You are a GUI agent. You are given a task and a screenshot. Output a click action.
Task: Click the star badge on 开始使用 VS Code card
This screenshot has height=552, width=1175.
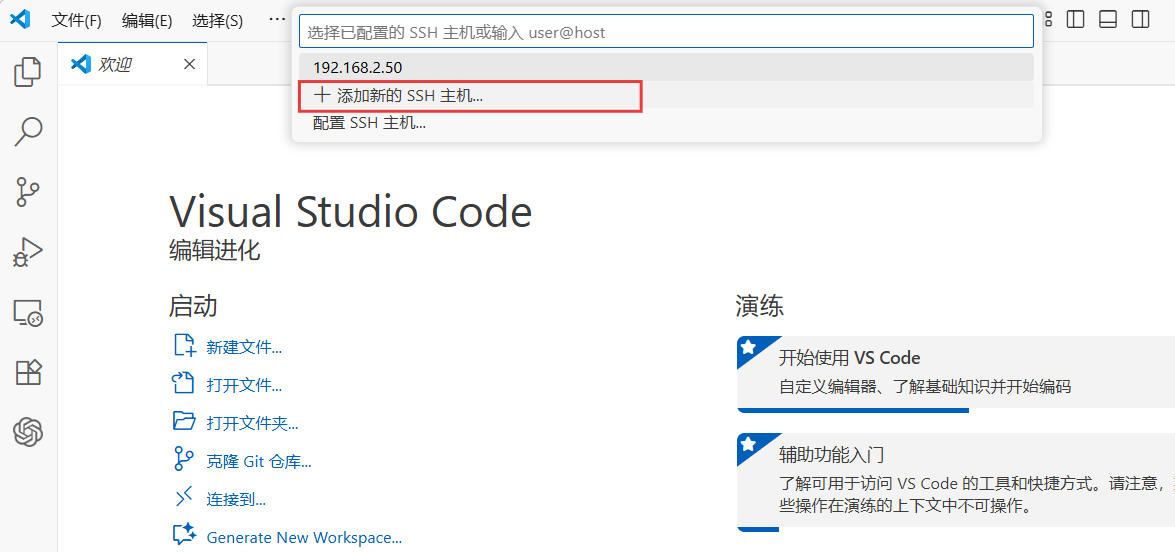(x=748, y=347)
